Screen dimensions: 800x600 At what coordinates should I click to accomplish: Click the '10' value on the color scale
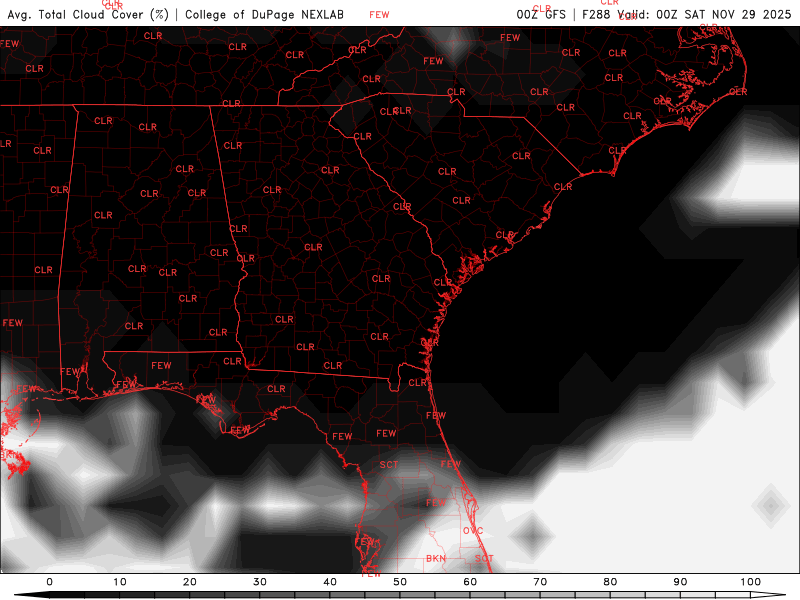(x=119, y=582)
